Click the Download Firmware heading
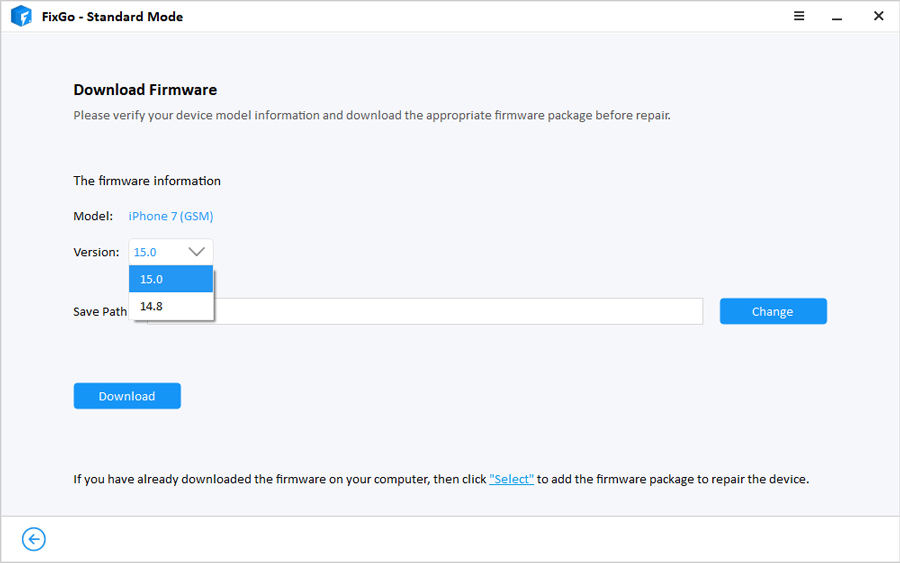Viewport: 900px width, 563px height. 145,90
